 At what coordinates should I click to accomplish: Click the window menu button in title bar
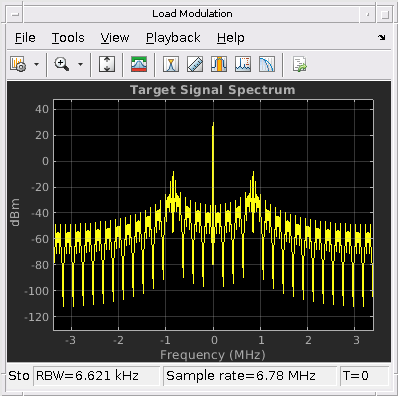tap(15, 14)
